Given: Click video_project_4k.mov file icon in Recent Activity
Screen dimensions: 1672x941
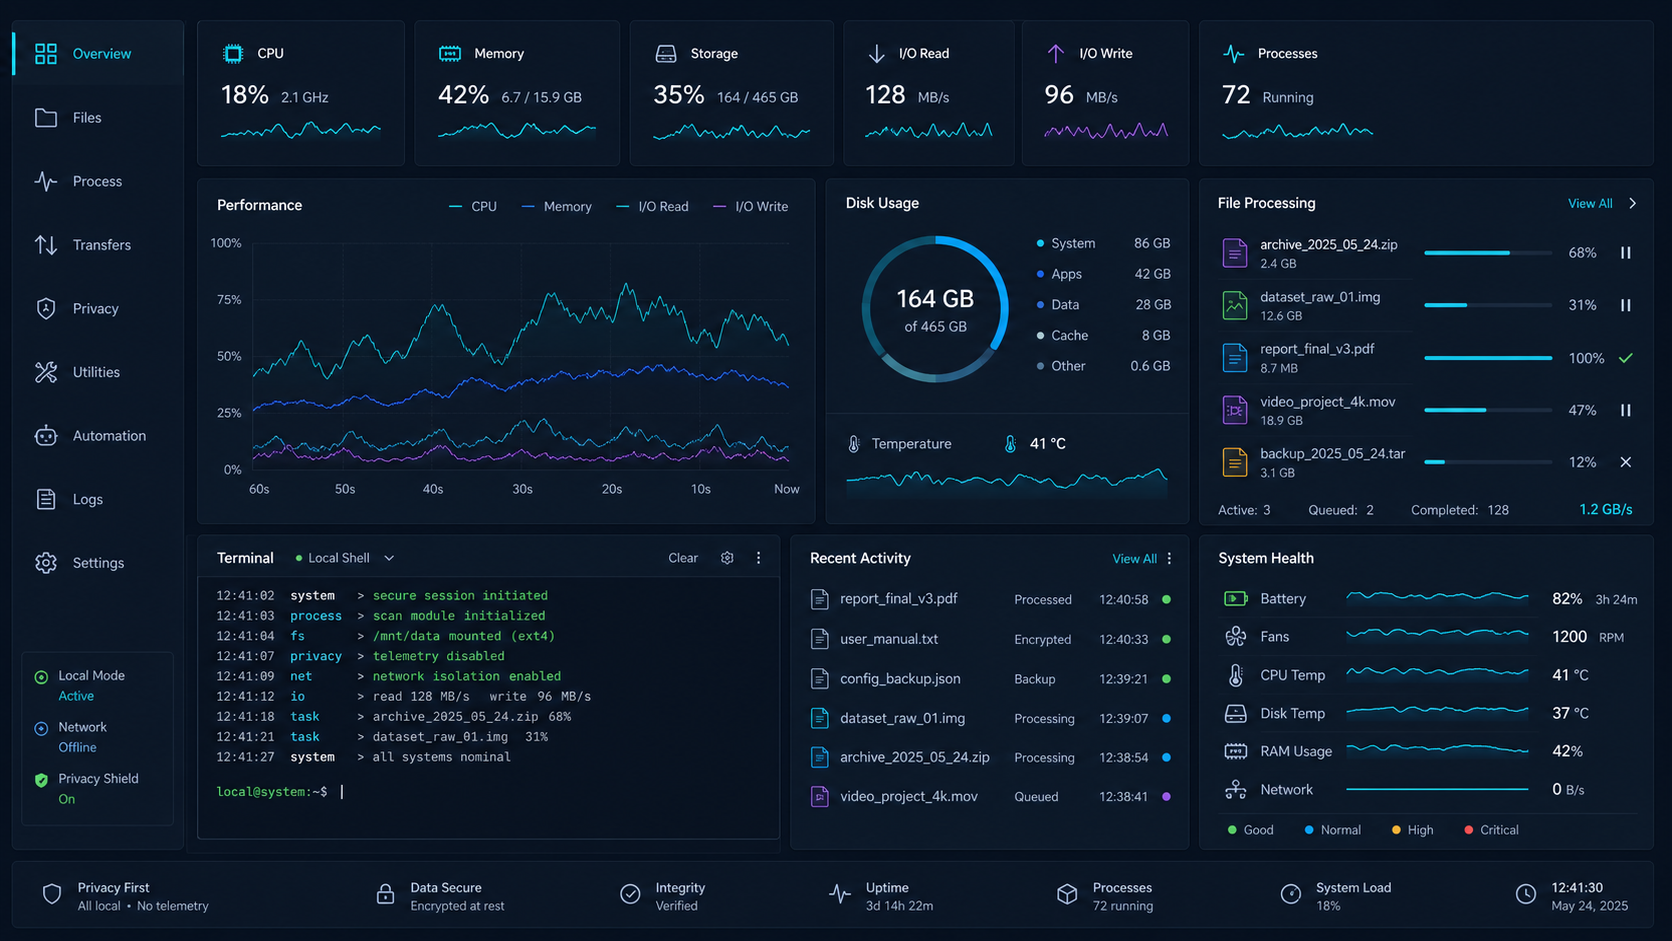Looking at the screenshot, I should pos(820,797).
